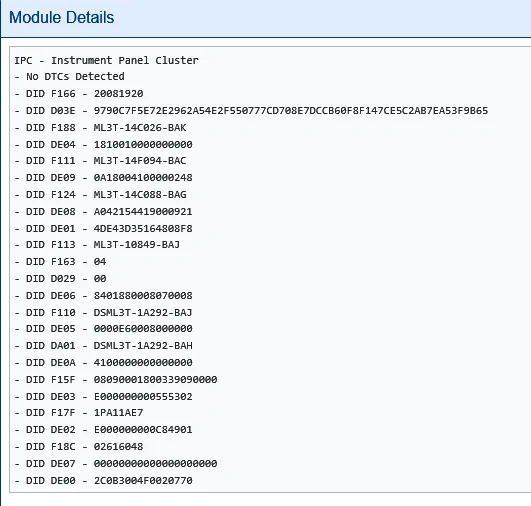Image resolution: width=531 pixels, height=506 pixels.
Task: Click the DID DE01 value 4DE43D35164808F8
Action: pos(143,229)
